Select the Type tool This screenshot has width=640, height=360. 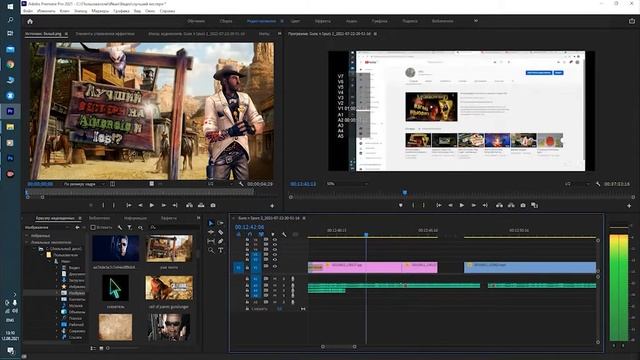pyautogui.click(x=221, y=250)
